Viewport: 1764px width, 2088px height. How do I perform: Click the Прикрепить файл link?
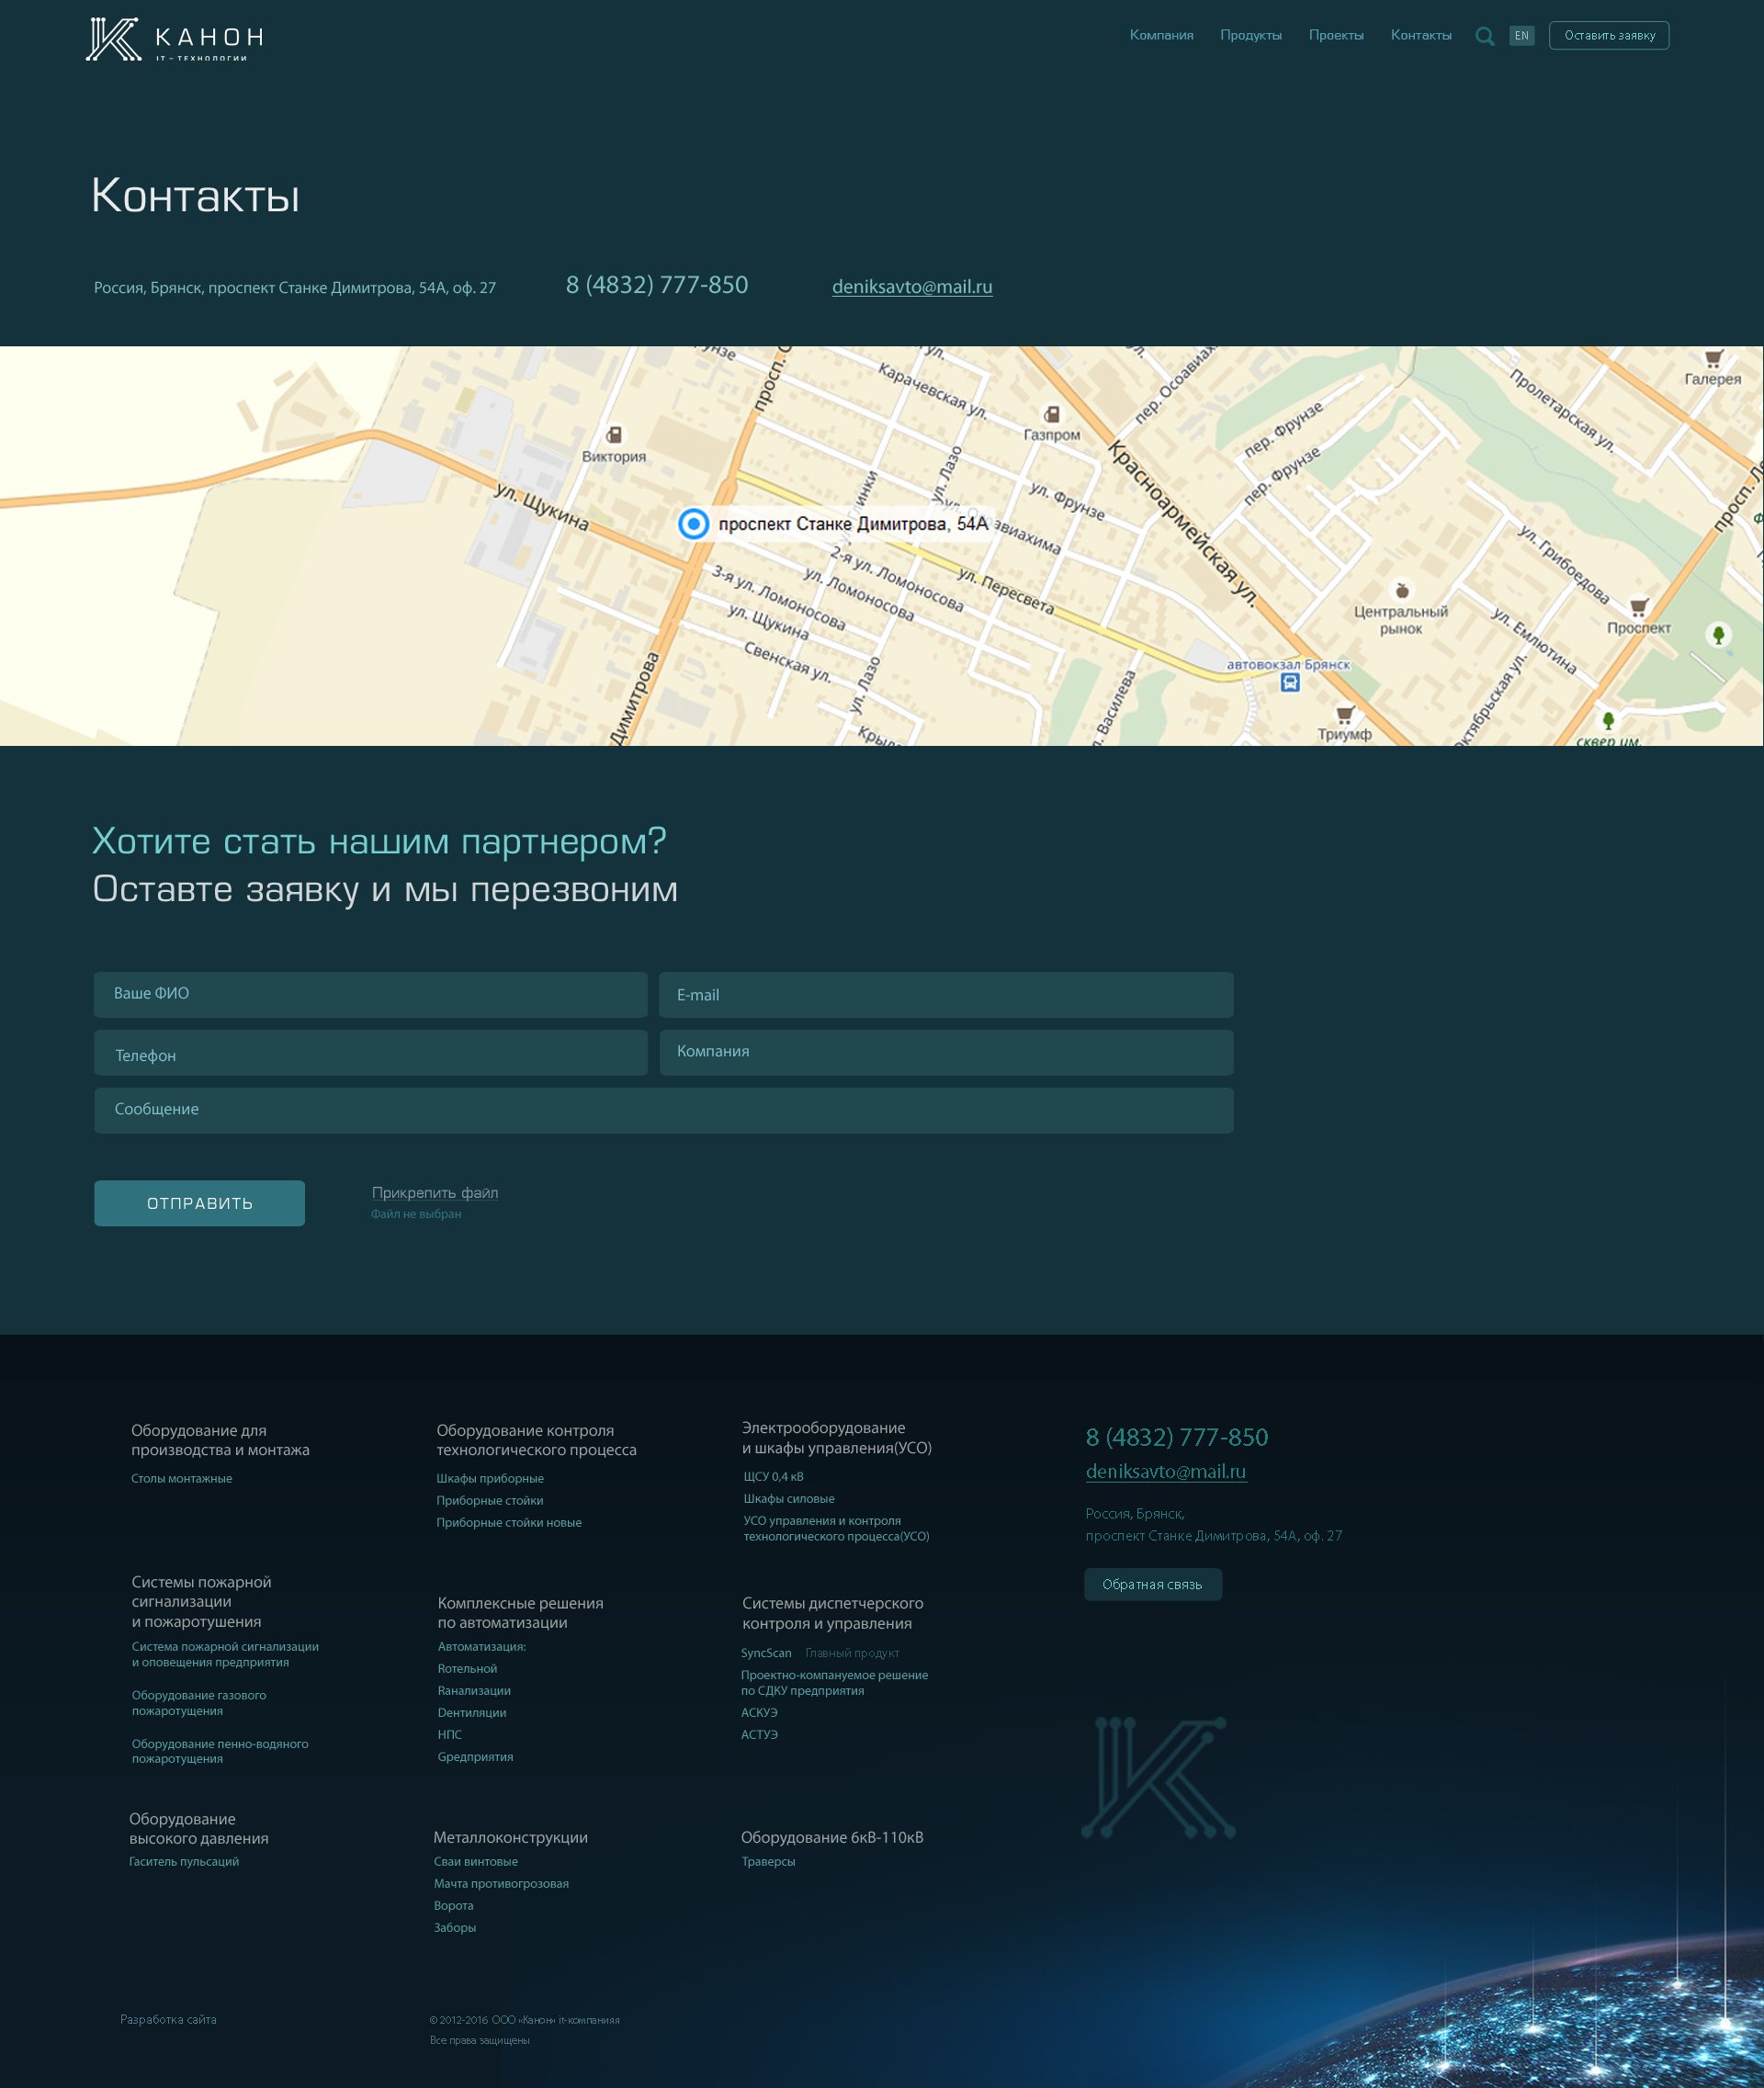point(435,1192)
